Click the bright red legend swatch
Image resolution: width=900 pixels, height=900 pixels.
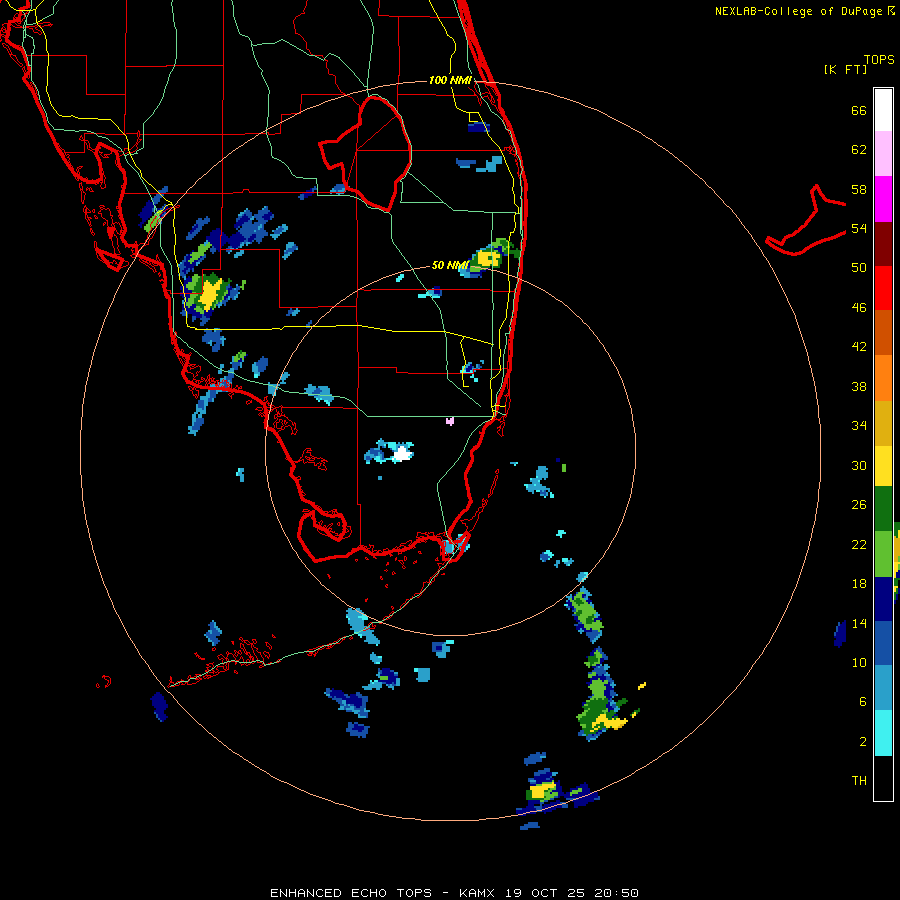click(x=883, y=288)
